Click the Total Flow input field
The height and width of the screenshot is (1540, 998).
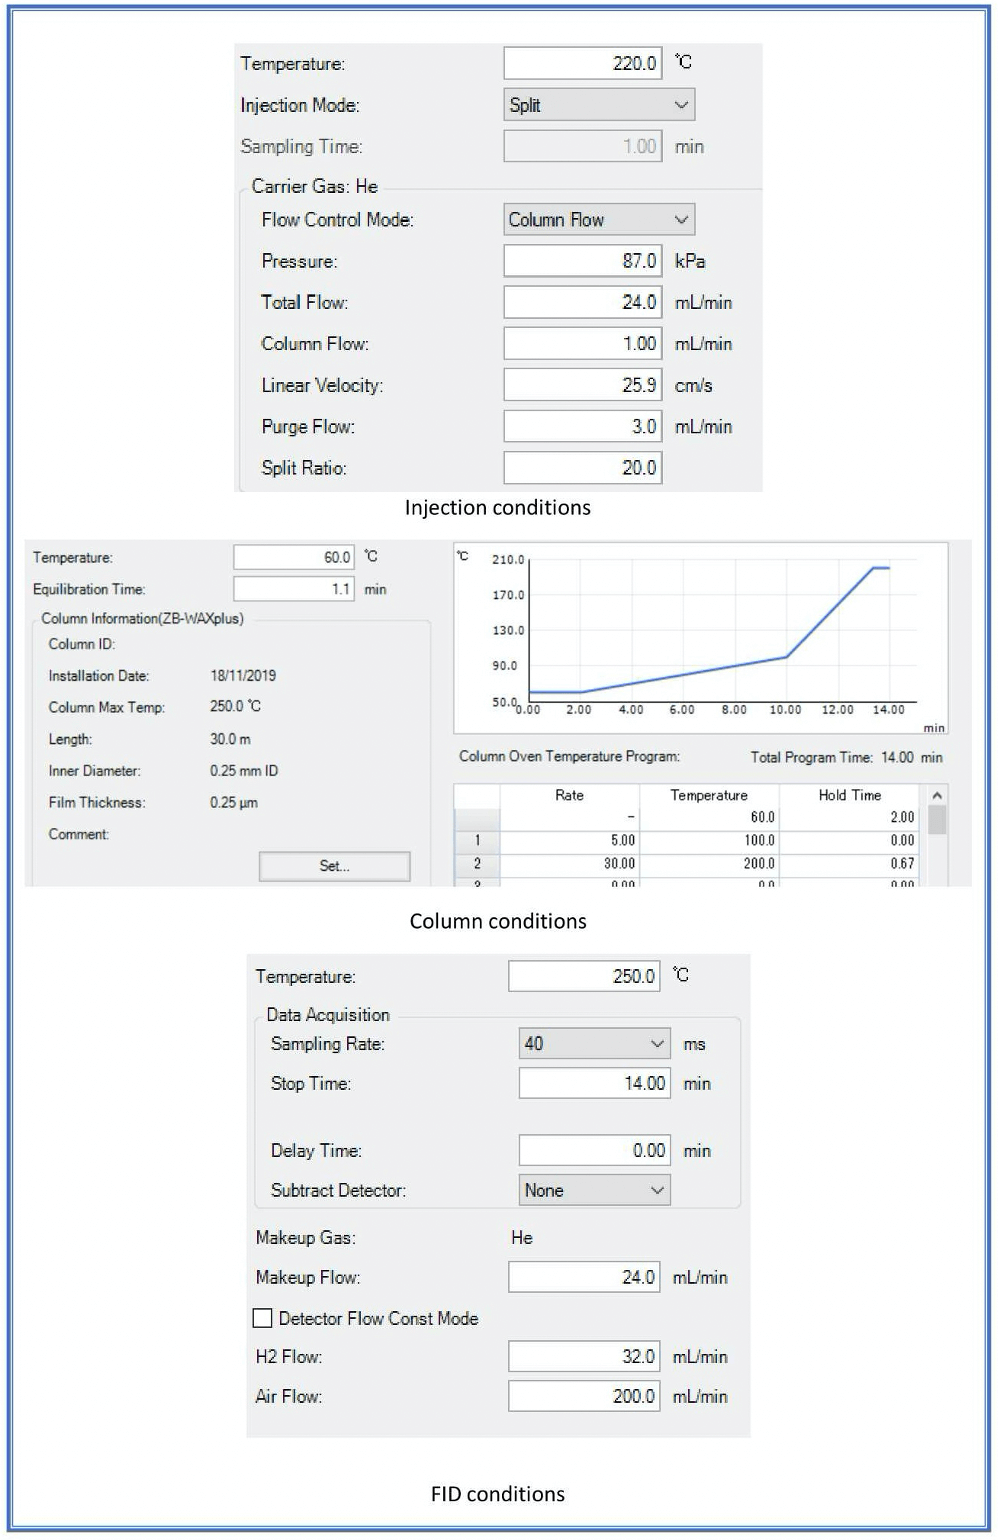pyautogui.click(x=582, y=302)
